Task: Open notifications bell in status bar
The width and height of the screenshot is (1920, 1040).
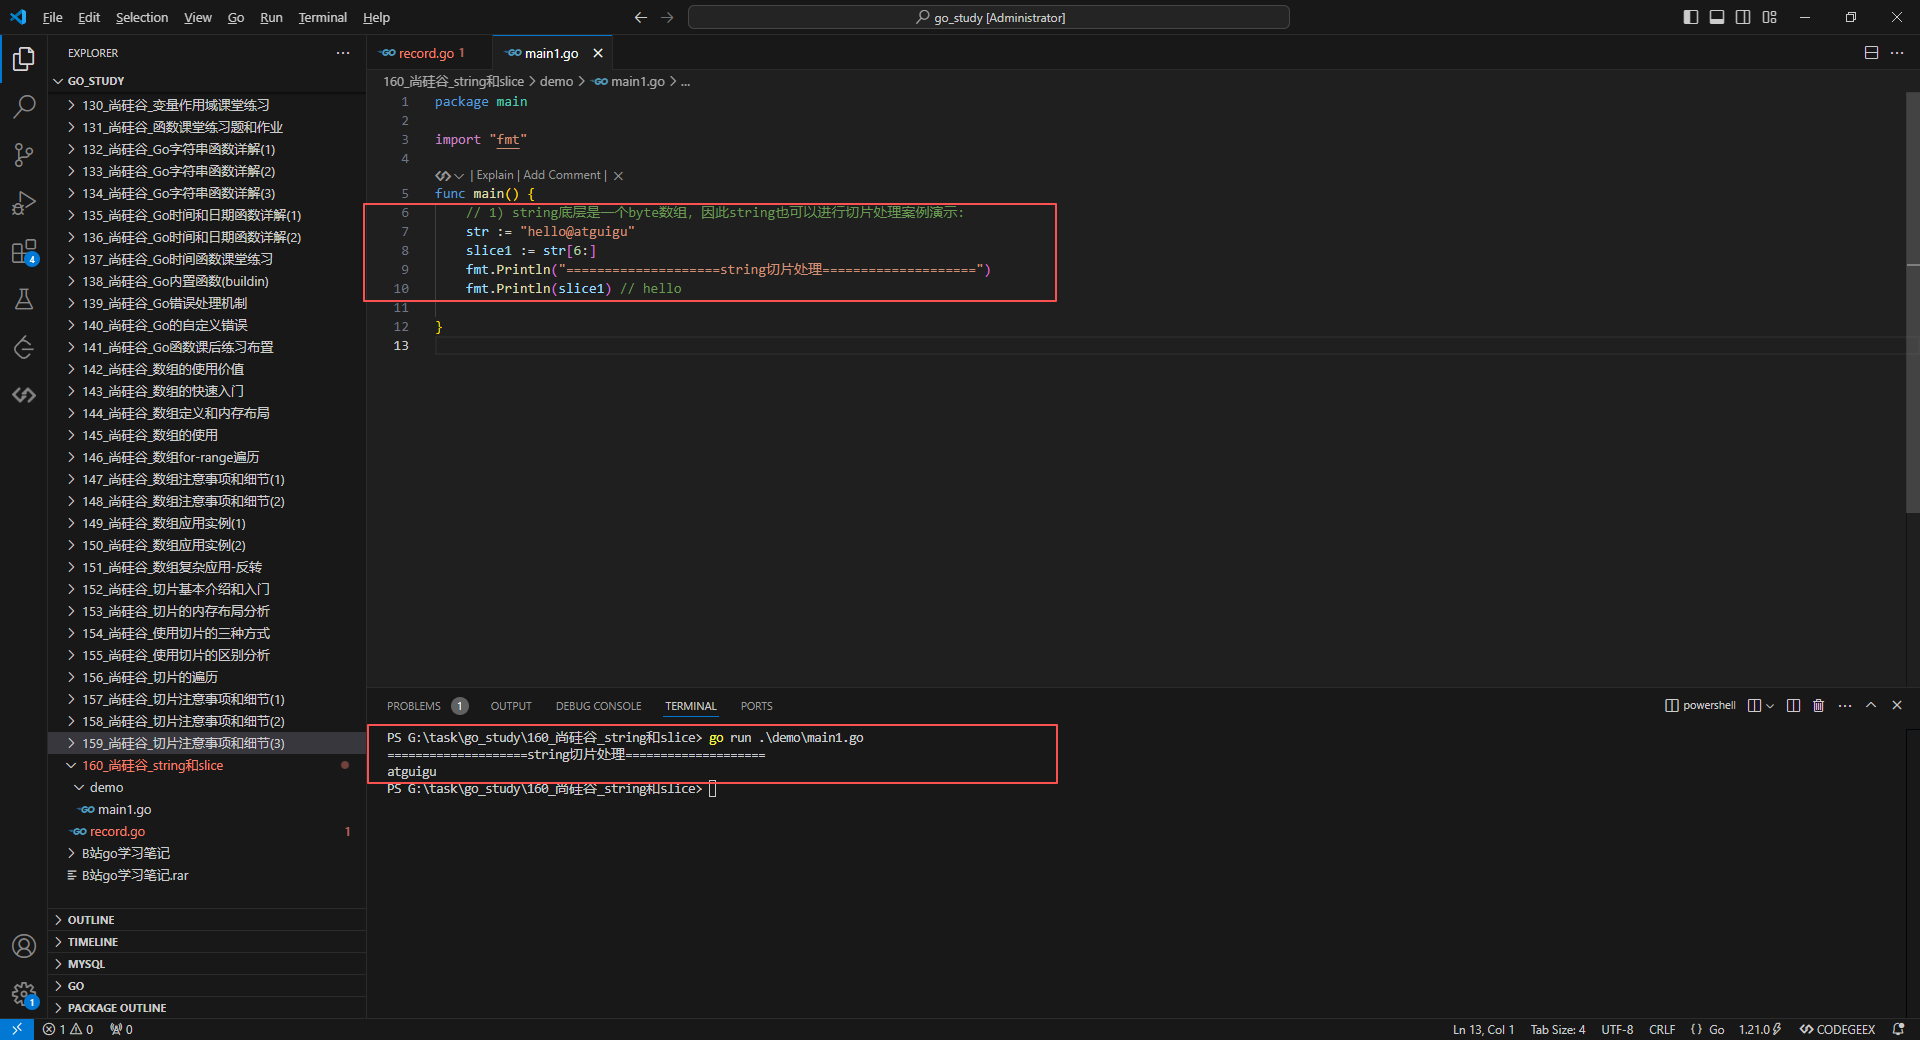Action: pos(1898,1029)
